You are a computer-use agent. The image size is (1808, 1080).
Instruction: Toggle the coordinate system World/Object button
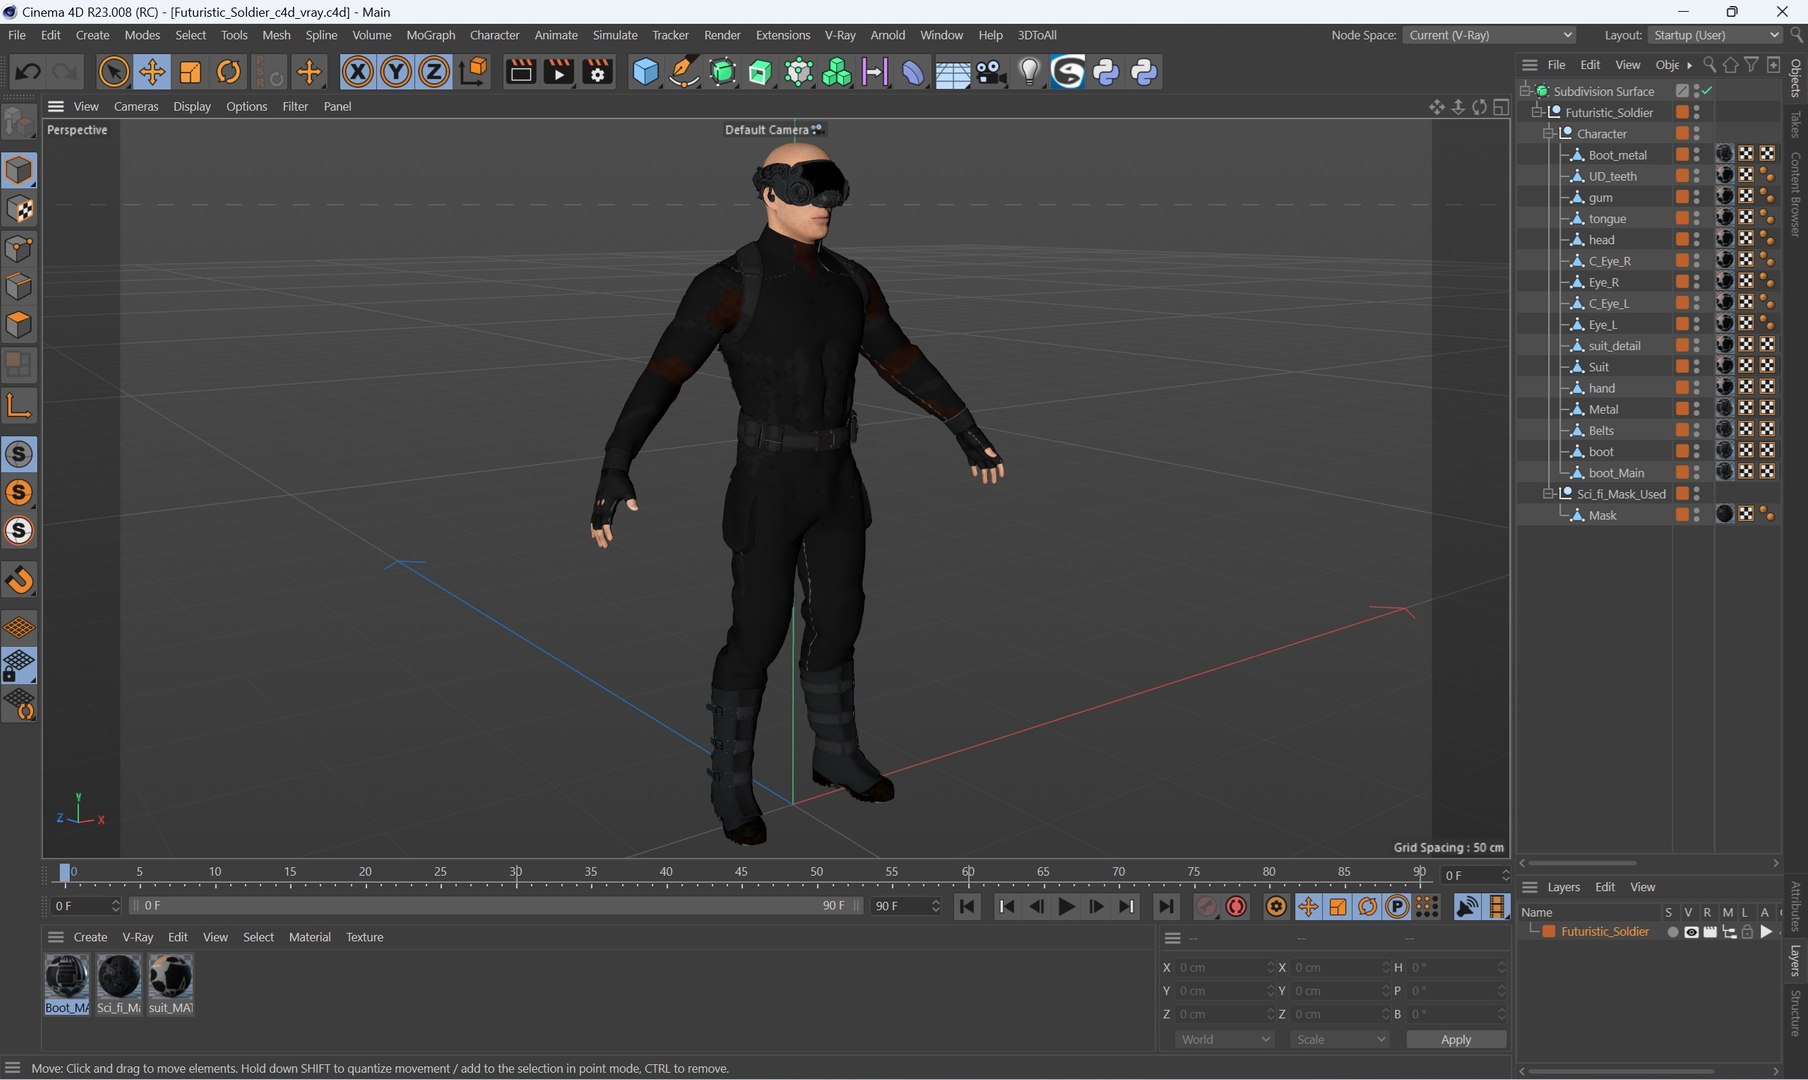473,72
